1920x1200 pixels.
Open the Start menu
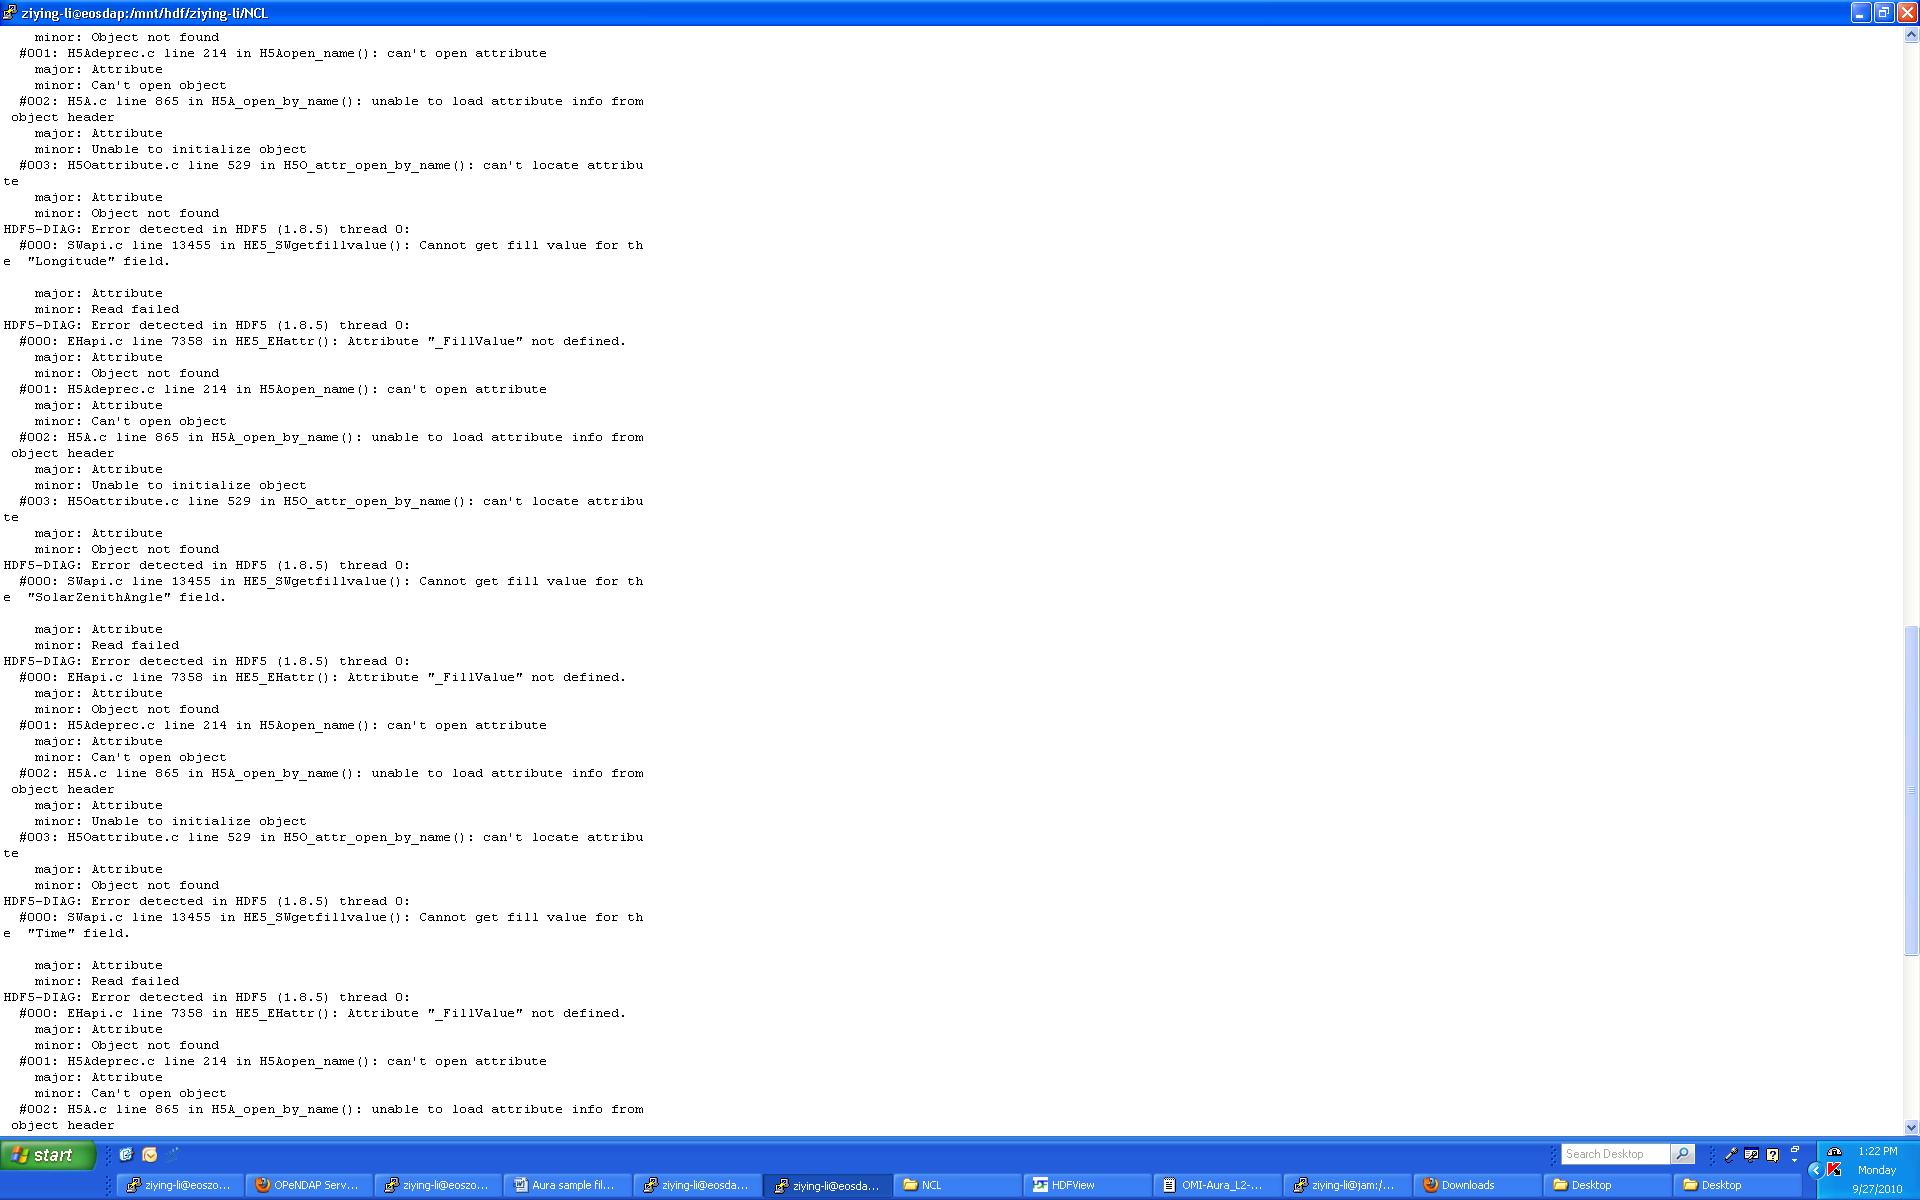click(49, 1155)
